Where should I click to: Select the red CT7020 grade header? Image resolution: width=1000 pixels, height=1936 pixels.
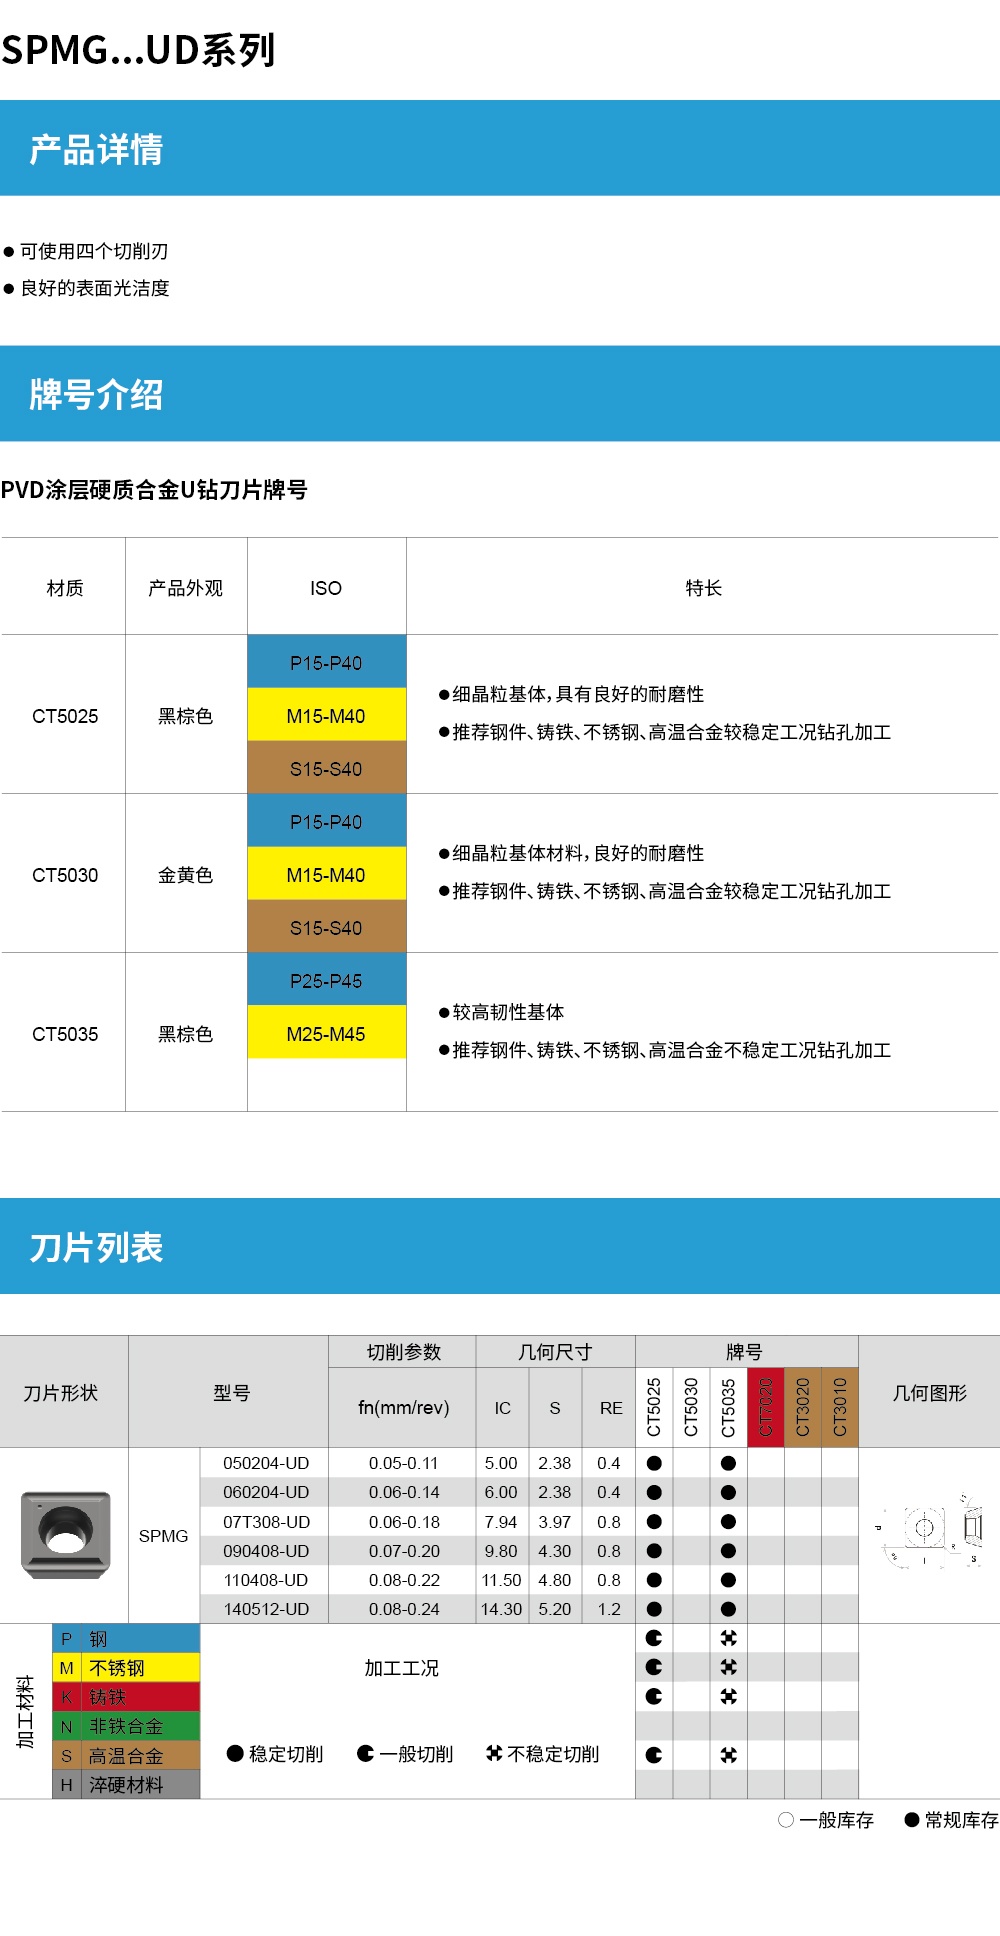pos(766,1407)
